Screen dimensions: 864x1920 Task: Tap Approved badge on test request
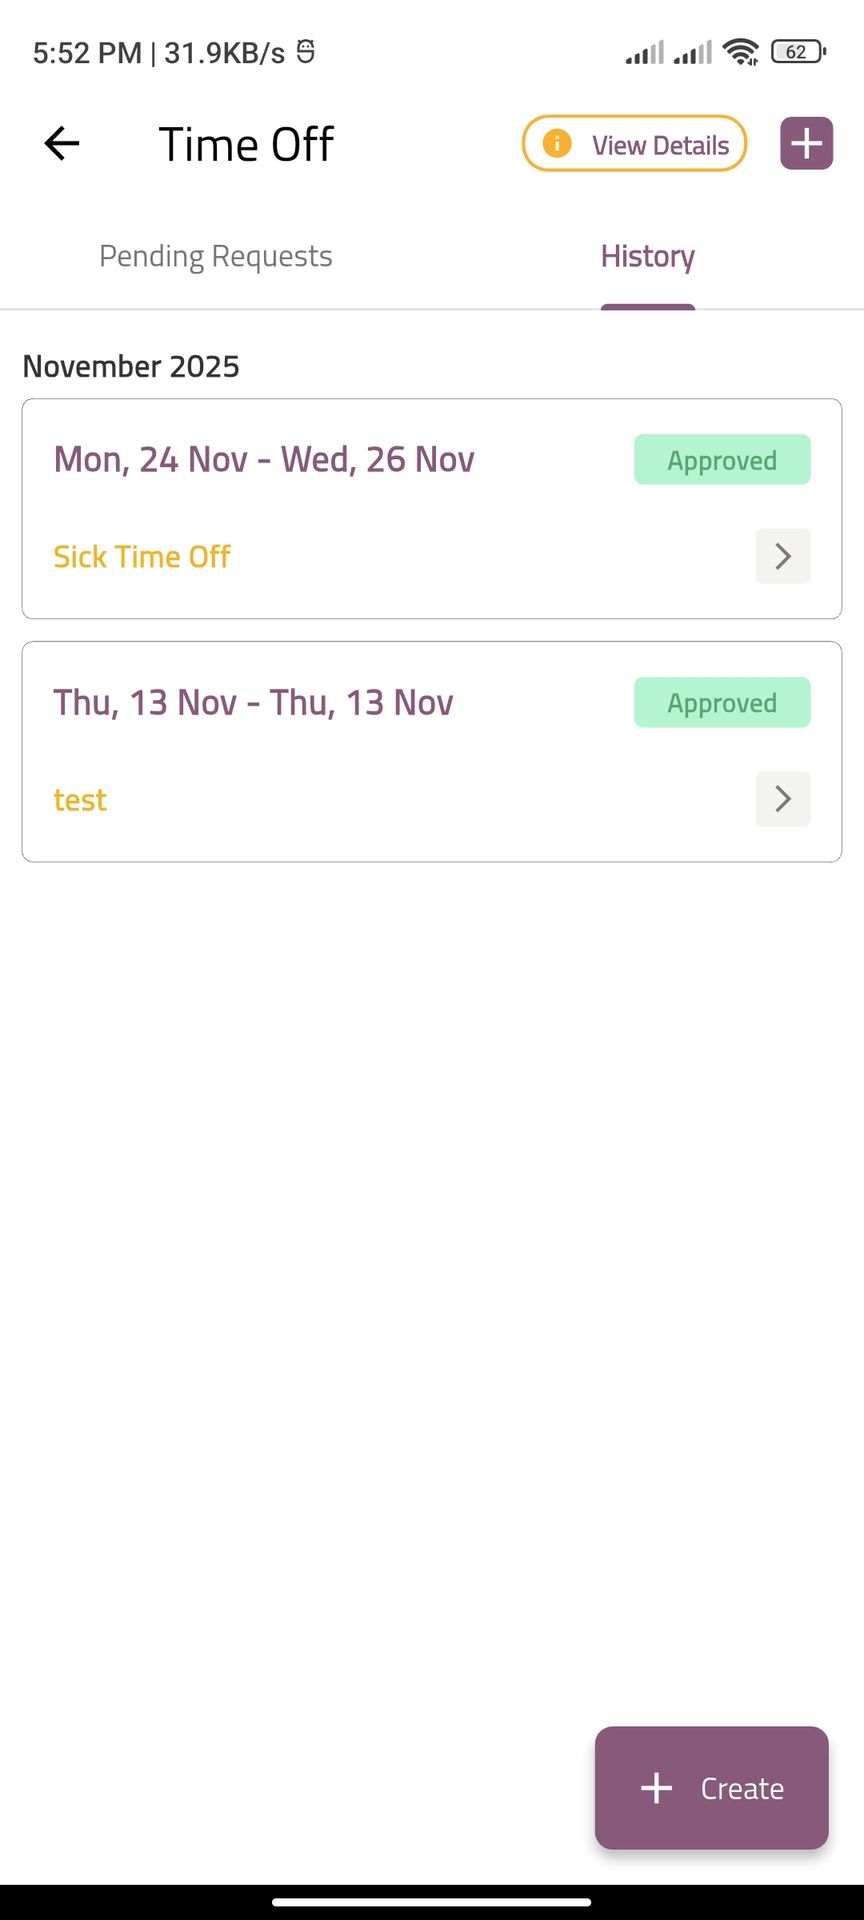tap(722, 703)
